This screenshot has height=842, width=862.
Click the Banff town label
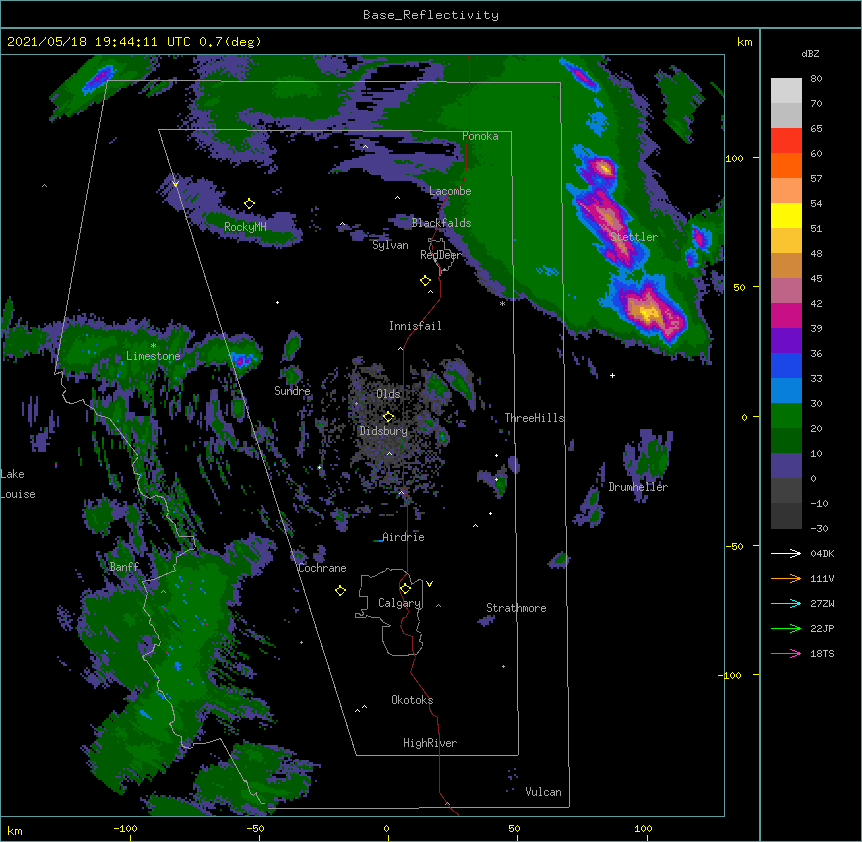click(124, 567)
